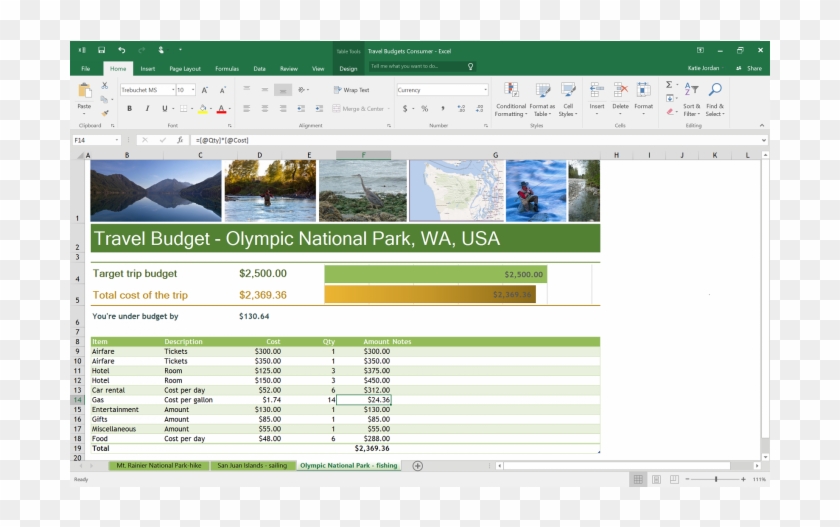Click in the formula bar
Image resolution: width=840 pixels, height=527 pixels.
[x=474, y=140]
